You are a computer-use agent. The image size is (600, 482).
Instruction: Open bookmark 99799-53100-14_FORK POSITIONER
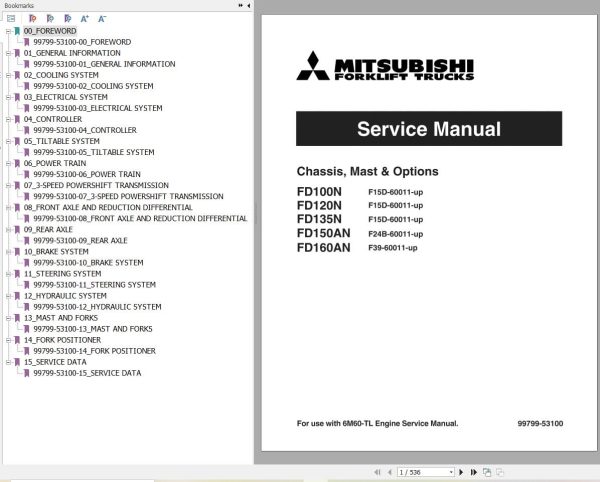tap(95, 351)
